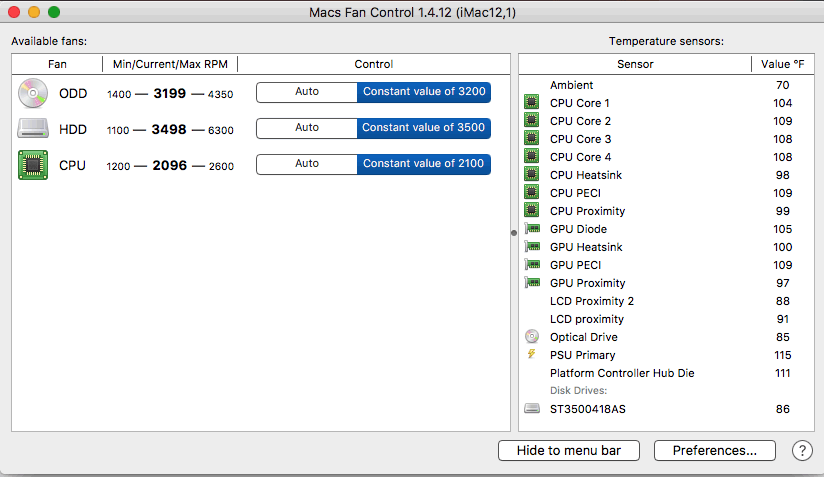Image resolution: width=824 pixels, height=477 pixels.
Task: Click the HDD fan drive icon
Action: (x=33, y=128)
